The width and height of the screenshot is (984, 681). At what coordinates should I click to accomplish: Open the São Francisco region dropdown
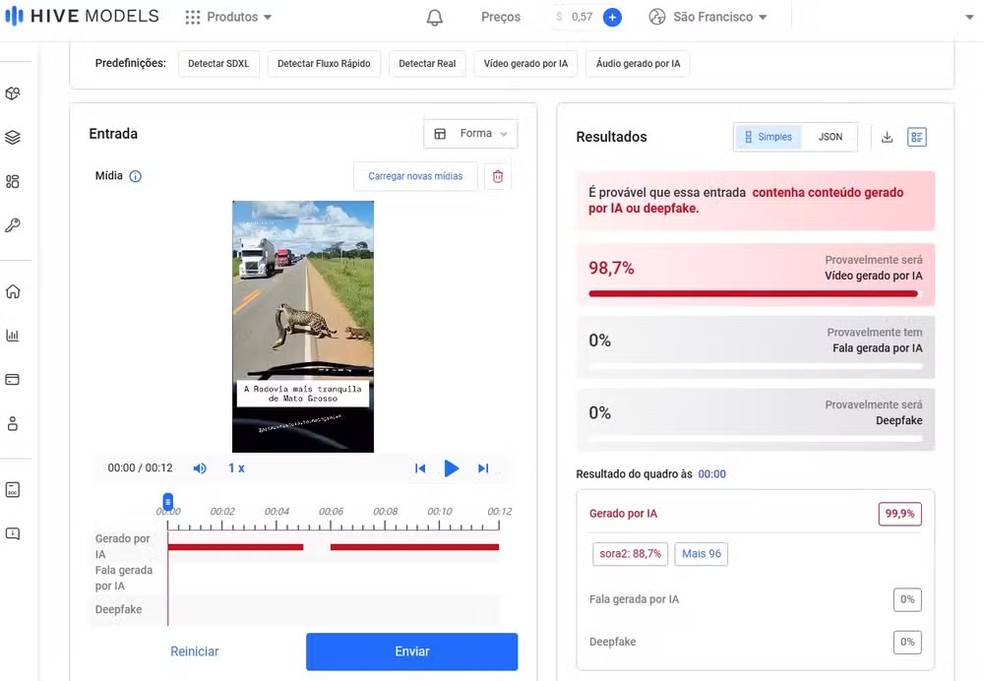(708, 17)
